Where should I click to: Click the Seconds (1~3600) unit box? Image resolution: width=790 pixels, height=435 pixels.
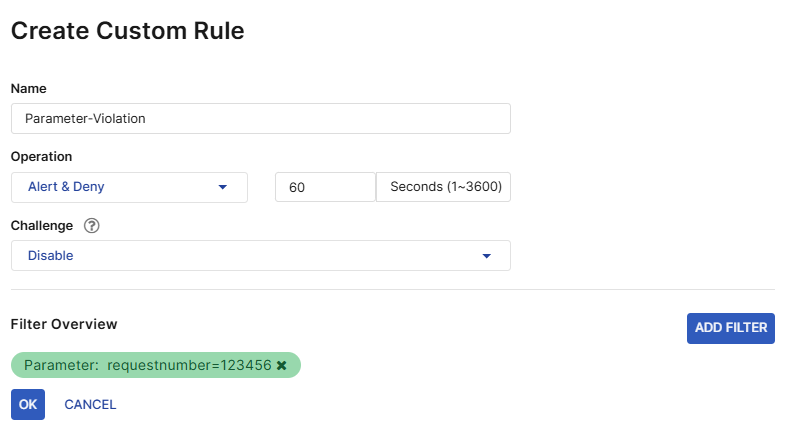(x=443, y=187)
